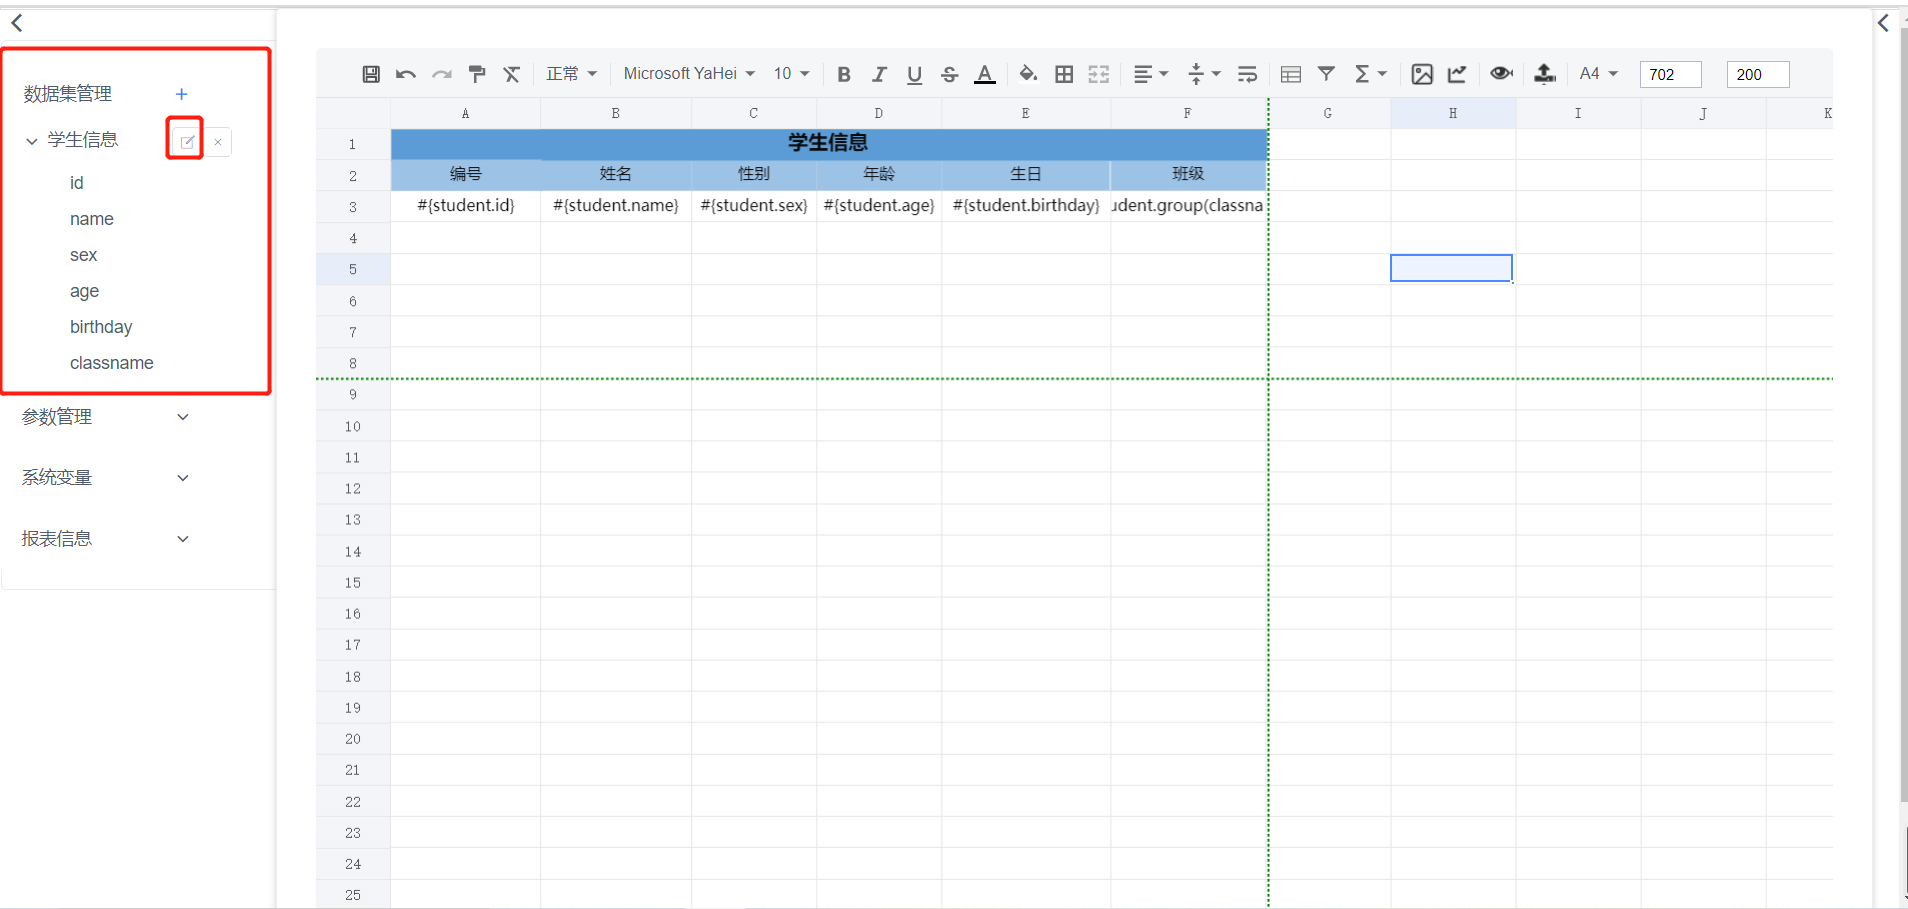
Task: Preview the report with eye icon
Action: click(1501, 74)
